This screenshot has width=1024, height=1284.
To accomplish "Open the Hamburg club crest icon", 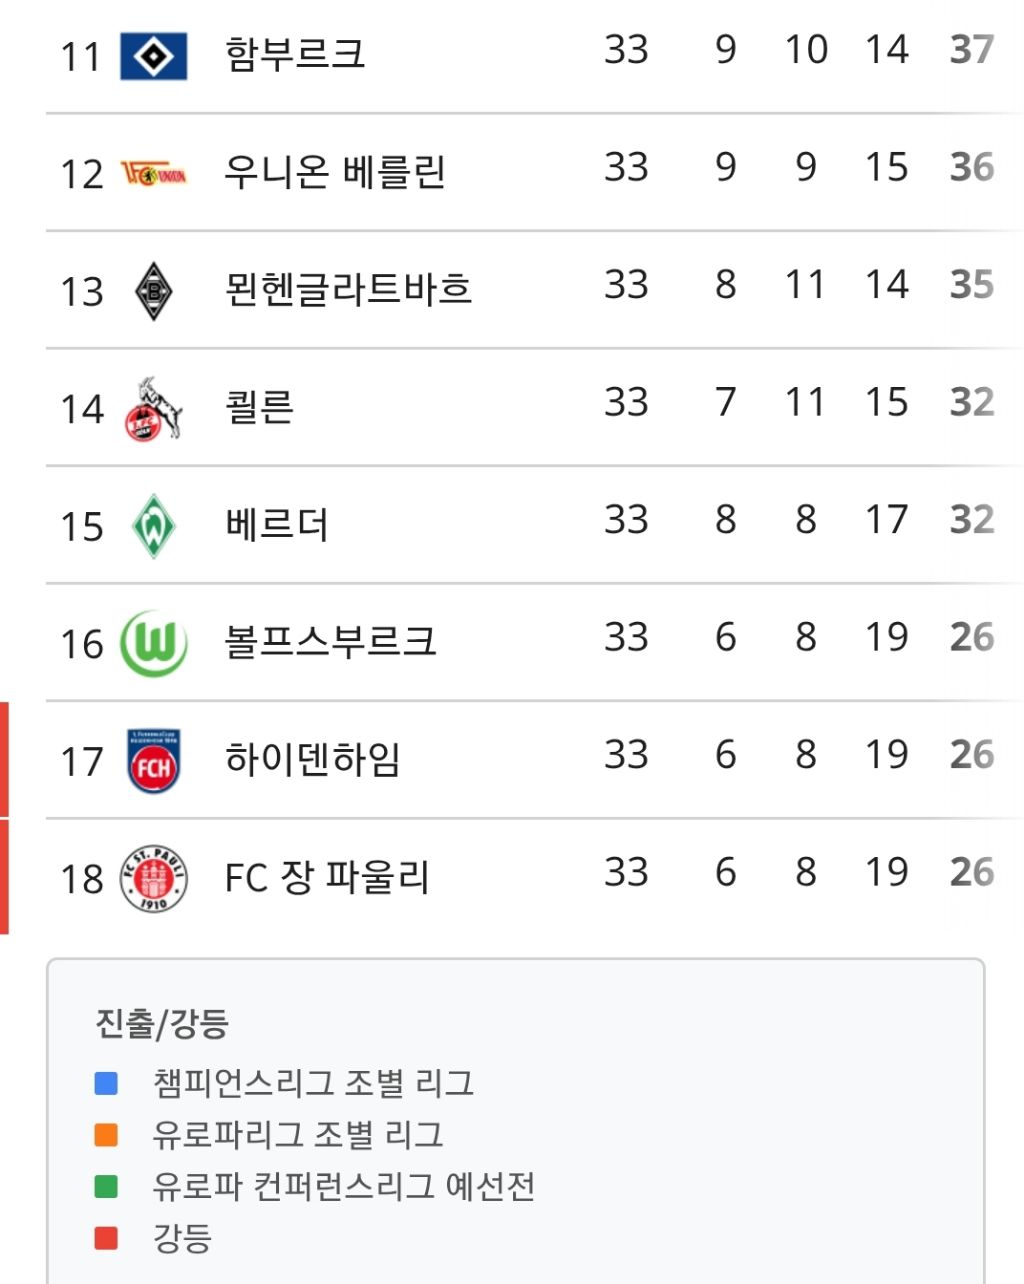I will pyautogui.click(x=153, y=56).
